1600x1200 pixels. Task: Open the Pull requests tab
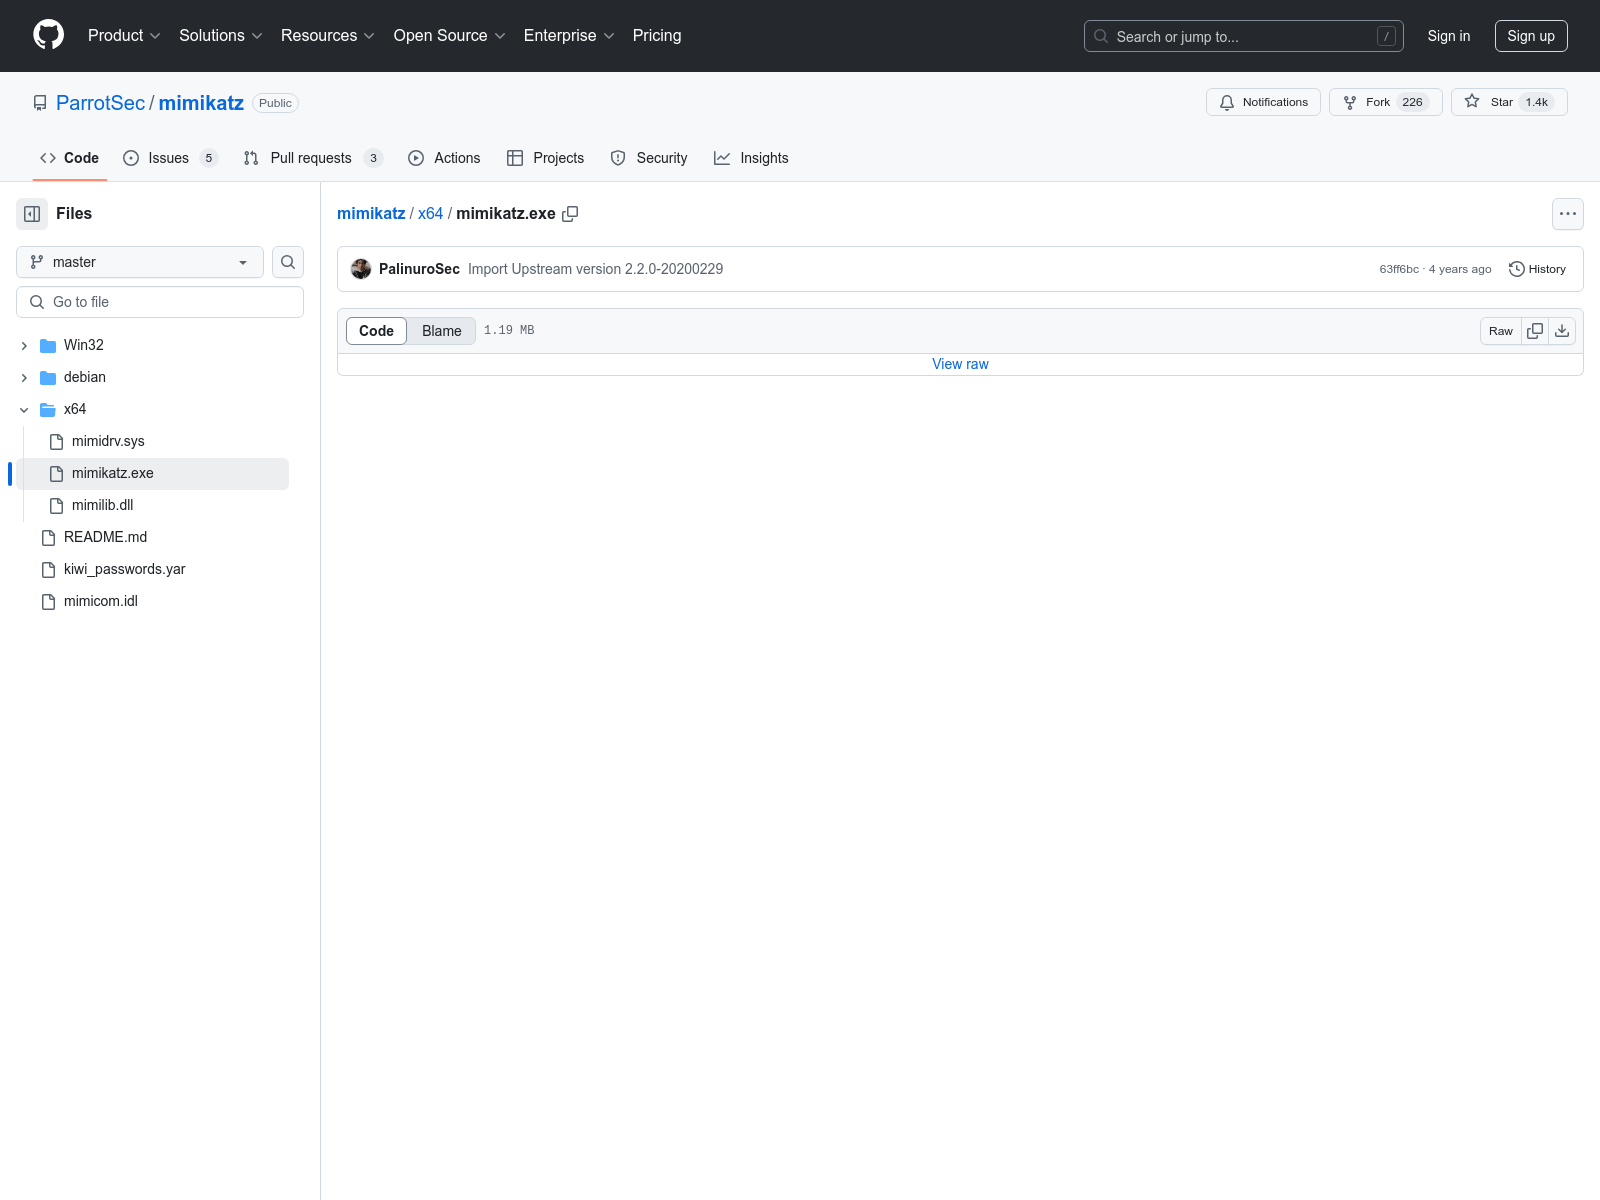tap(313, 158)
